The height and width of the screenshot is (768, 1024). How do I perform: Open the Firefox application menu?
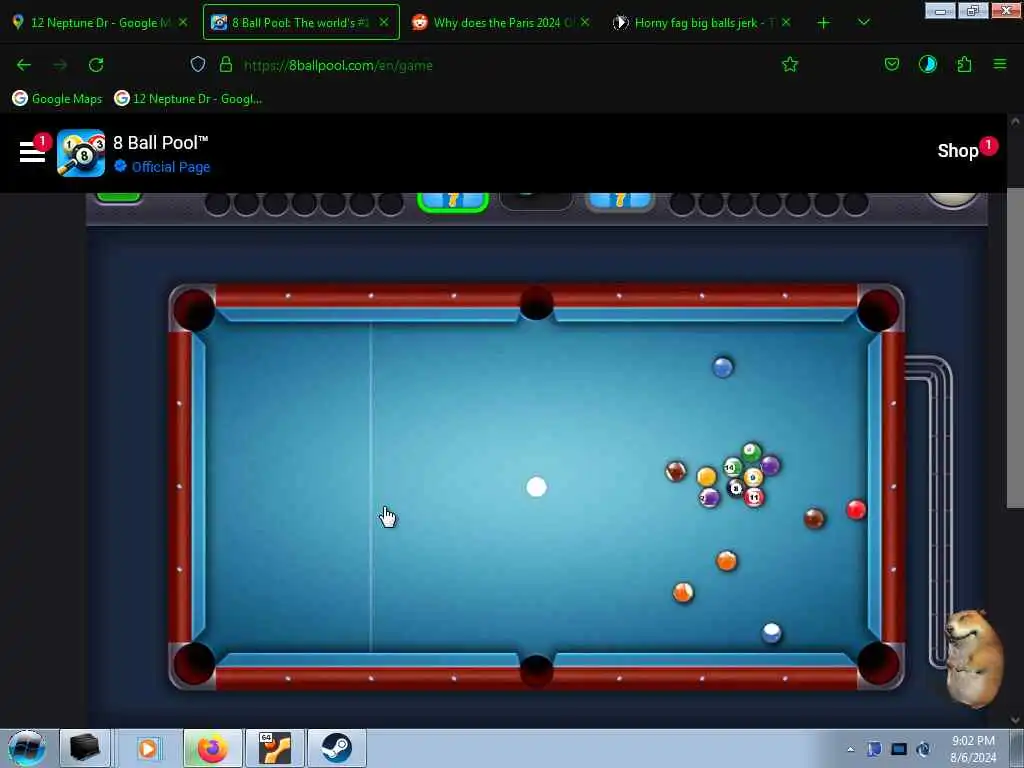[1000, 64]
